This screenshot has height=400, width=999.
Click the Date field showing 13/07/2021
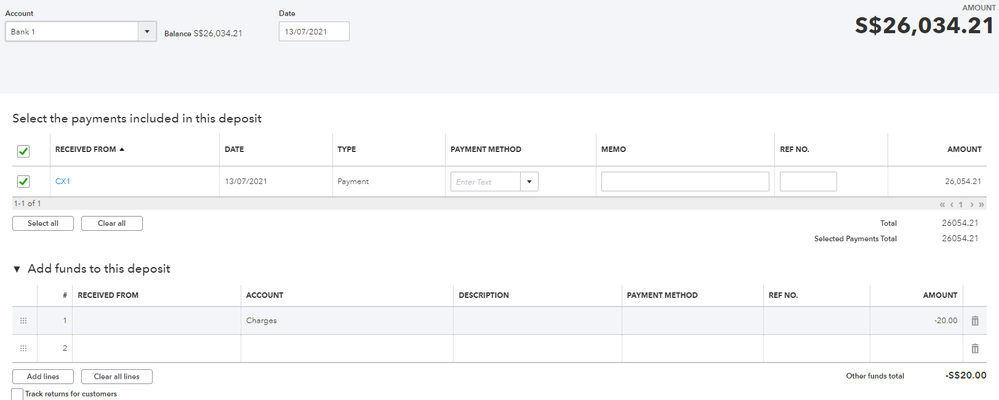tap(314, 32)
